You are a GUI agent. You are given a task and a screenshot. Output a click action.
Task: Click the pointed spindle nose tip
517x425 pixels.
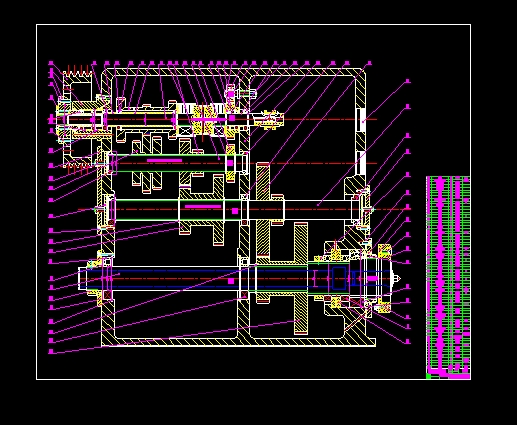(397, 278)
